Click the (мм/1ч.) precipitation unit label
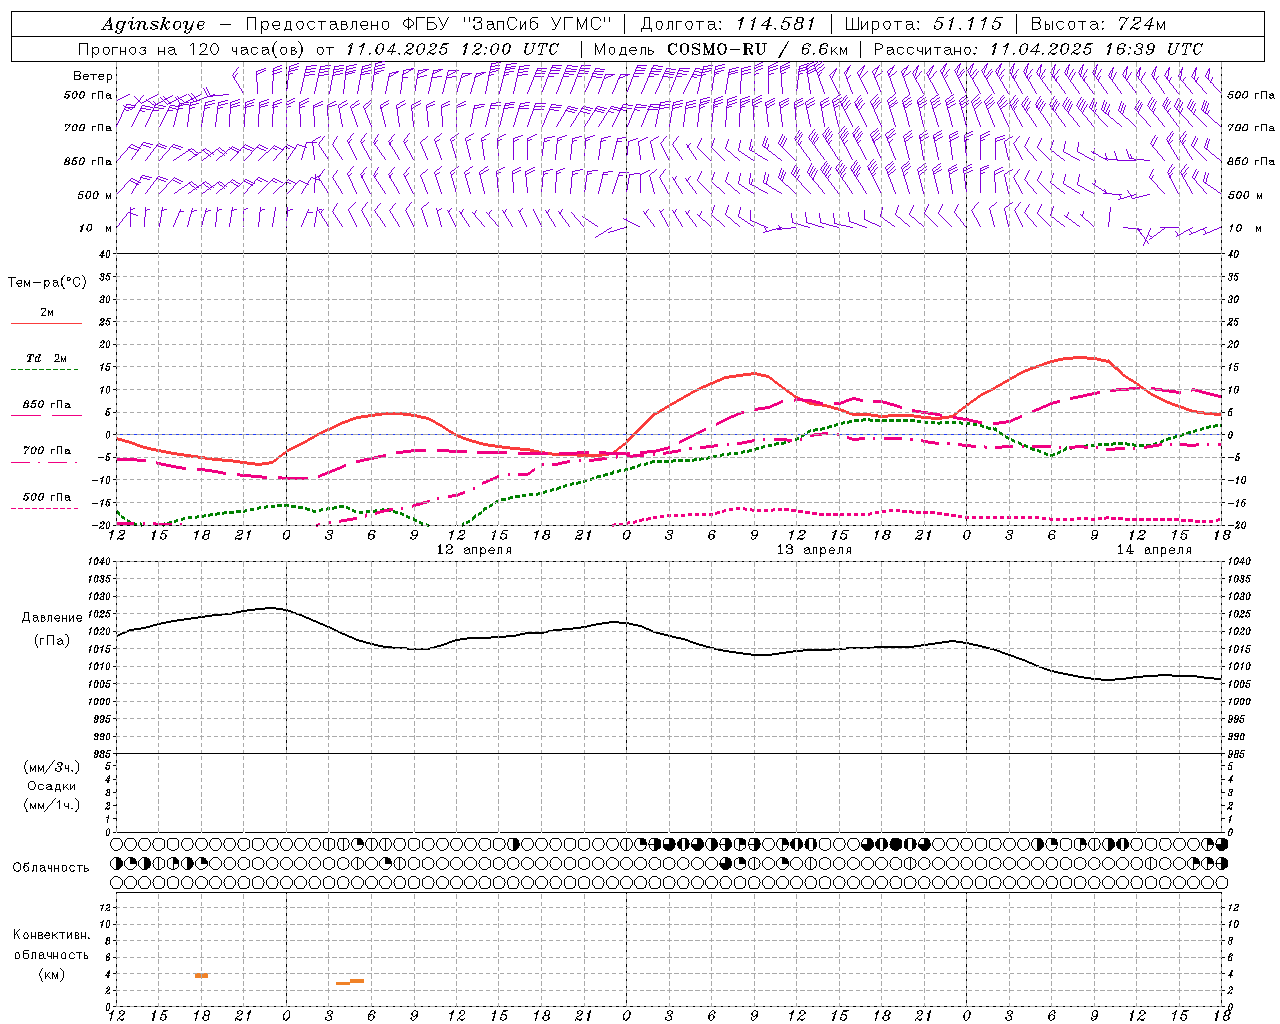1280x1024 pixels. coord(52,805)
